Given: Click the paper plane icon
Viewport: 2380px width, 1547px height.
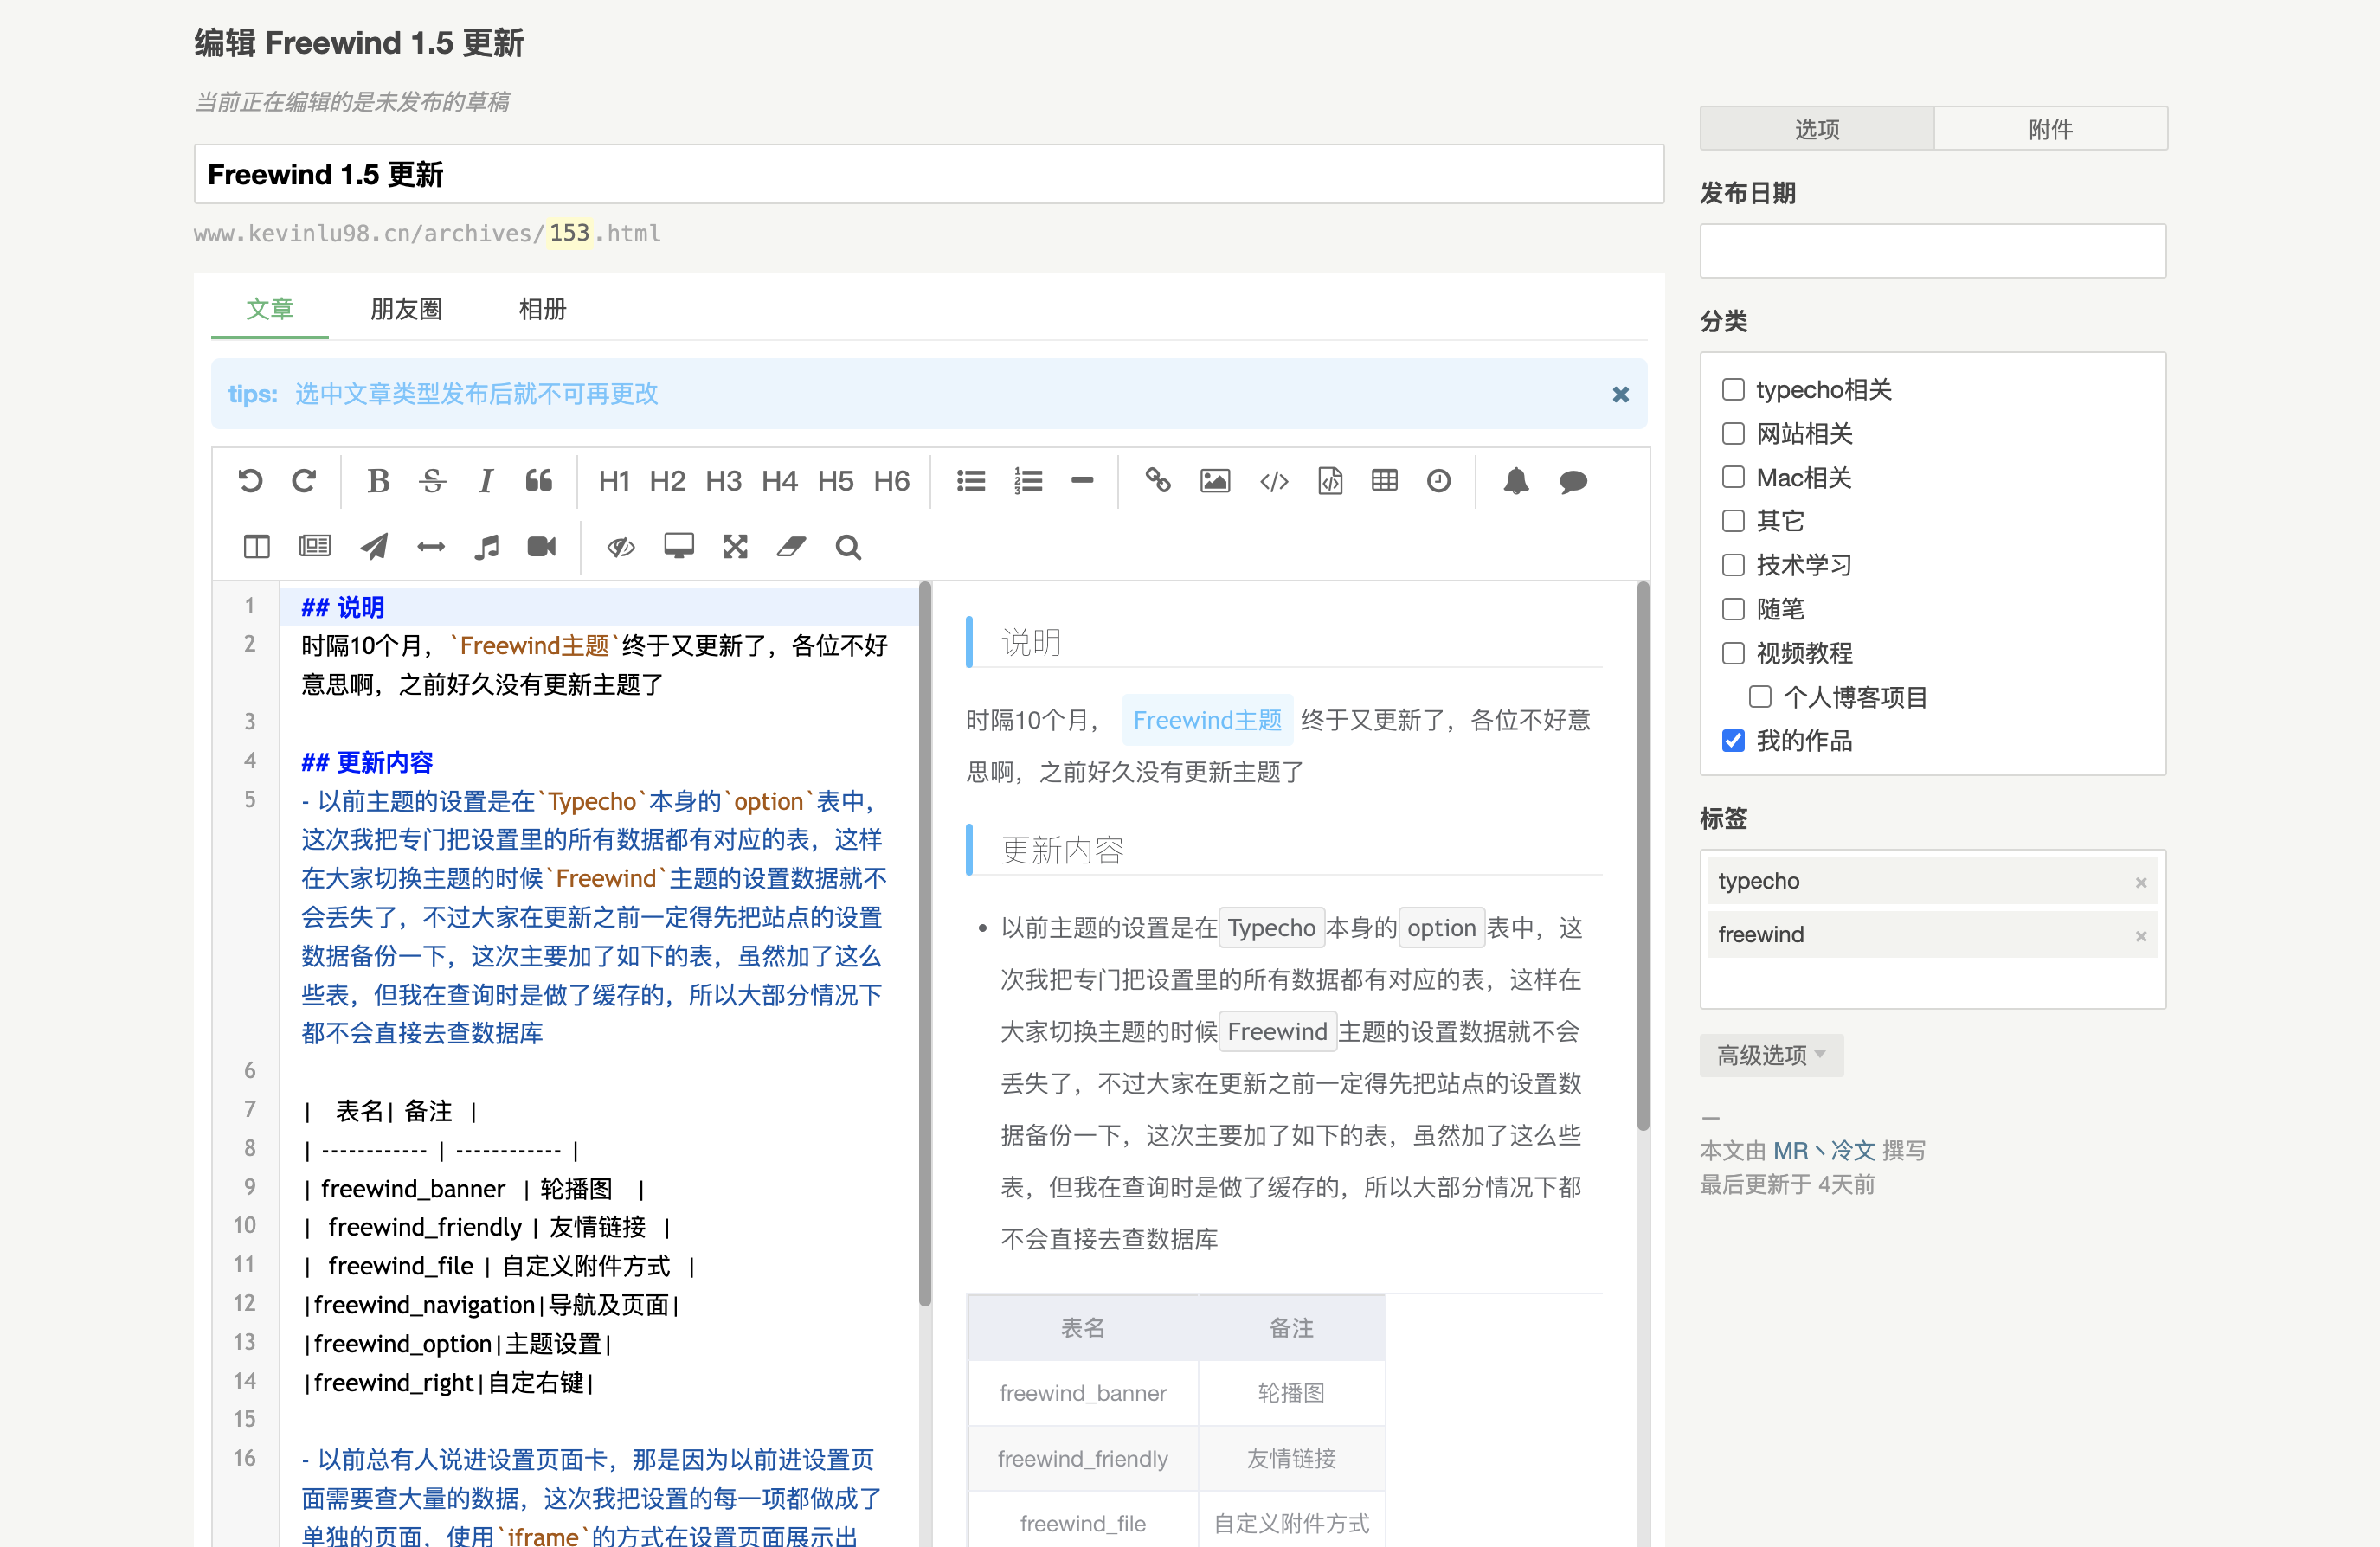Looking at the screenshot, I should pyautogui.click(x=373, y=546).
